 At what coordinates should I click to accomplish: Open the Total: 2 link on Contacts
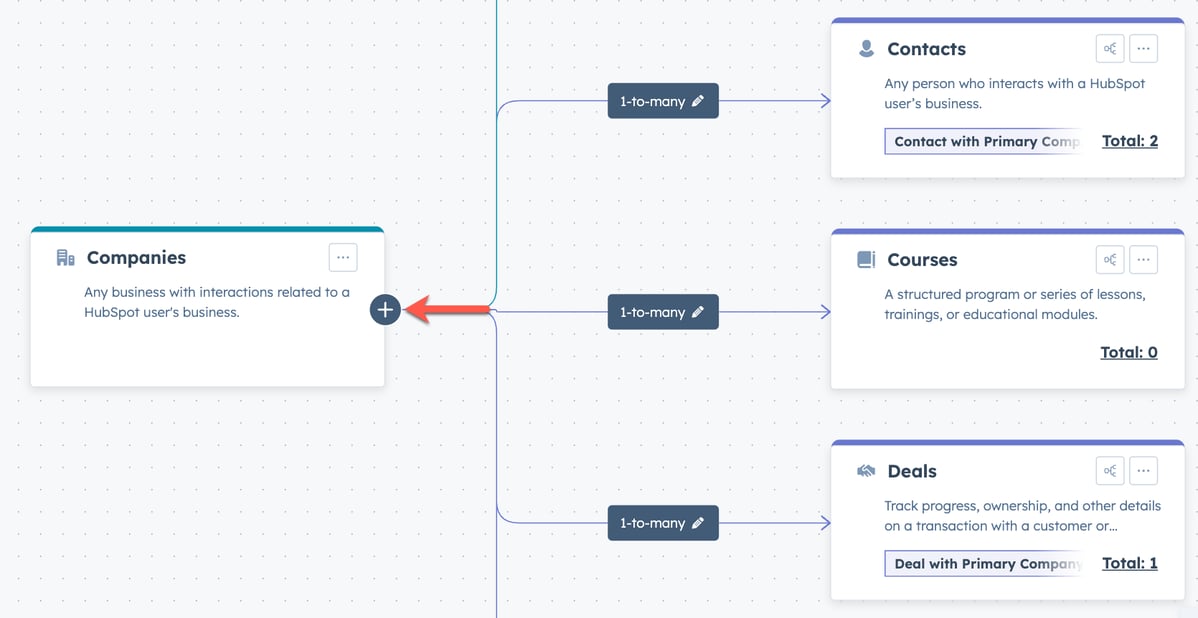coord(1129,140)
